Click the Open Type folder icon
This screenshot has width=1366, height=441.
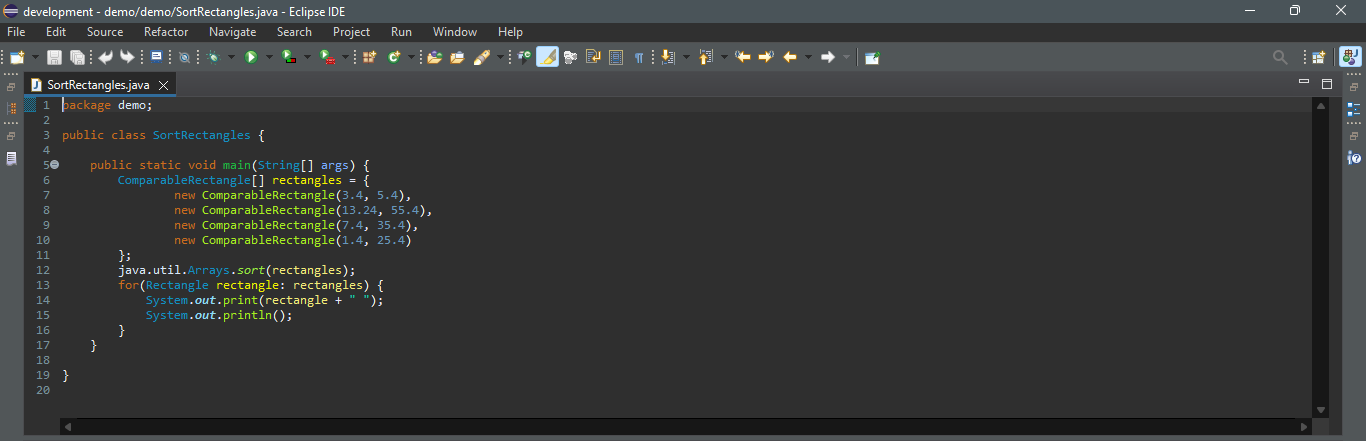click(434, 57)
